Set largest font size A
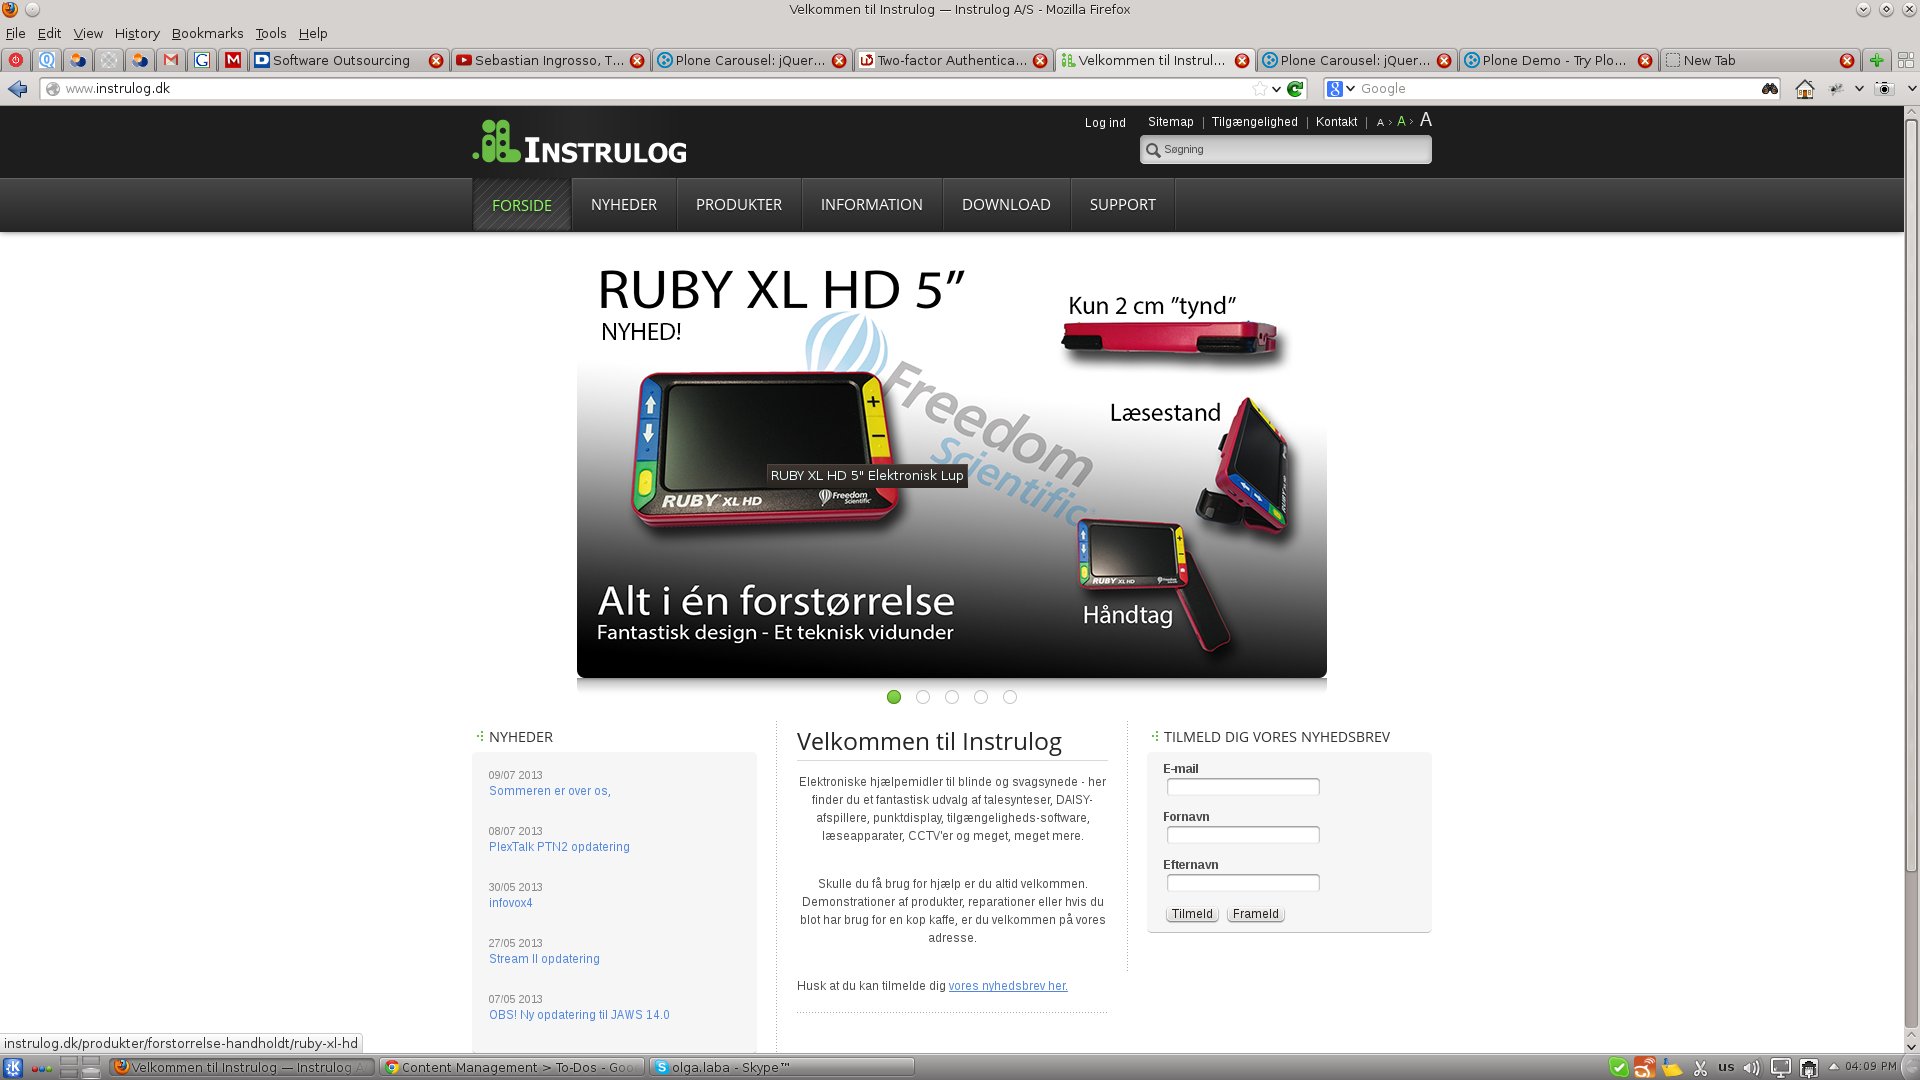Viewport: 1920px width, 1080px height. (1426, 120)
